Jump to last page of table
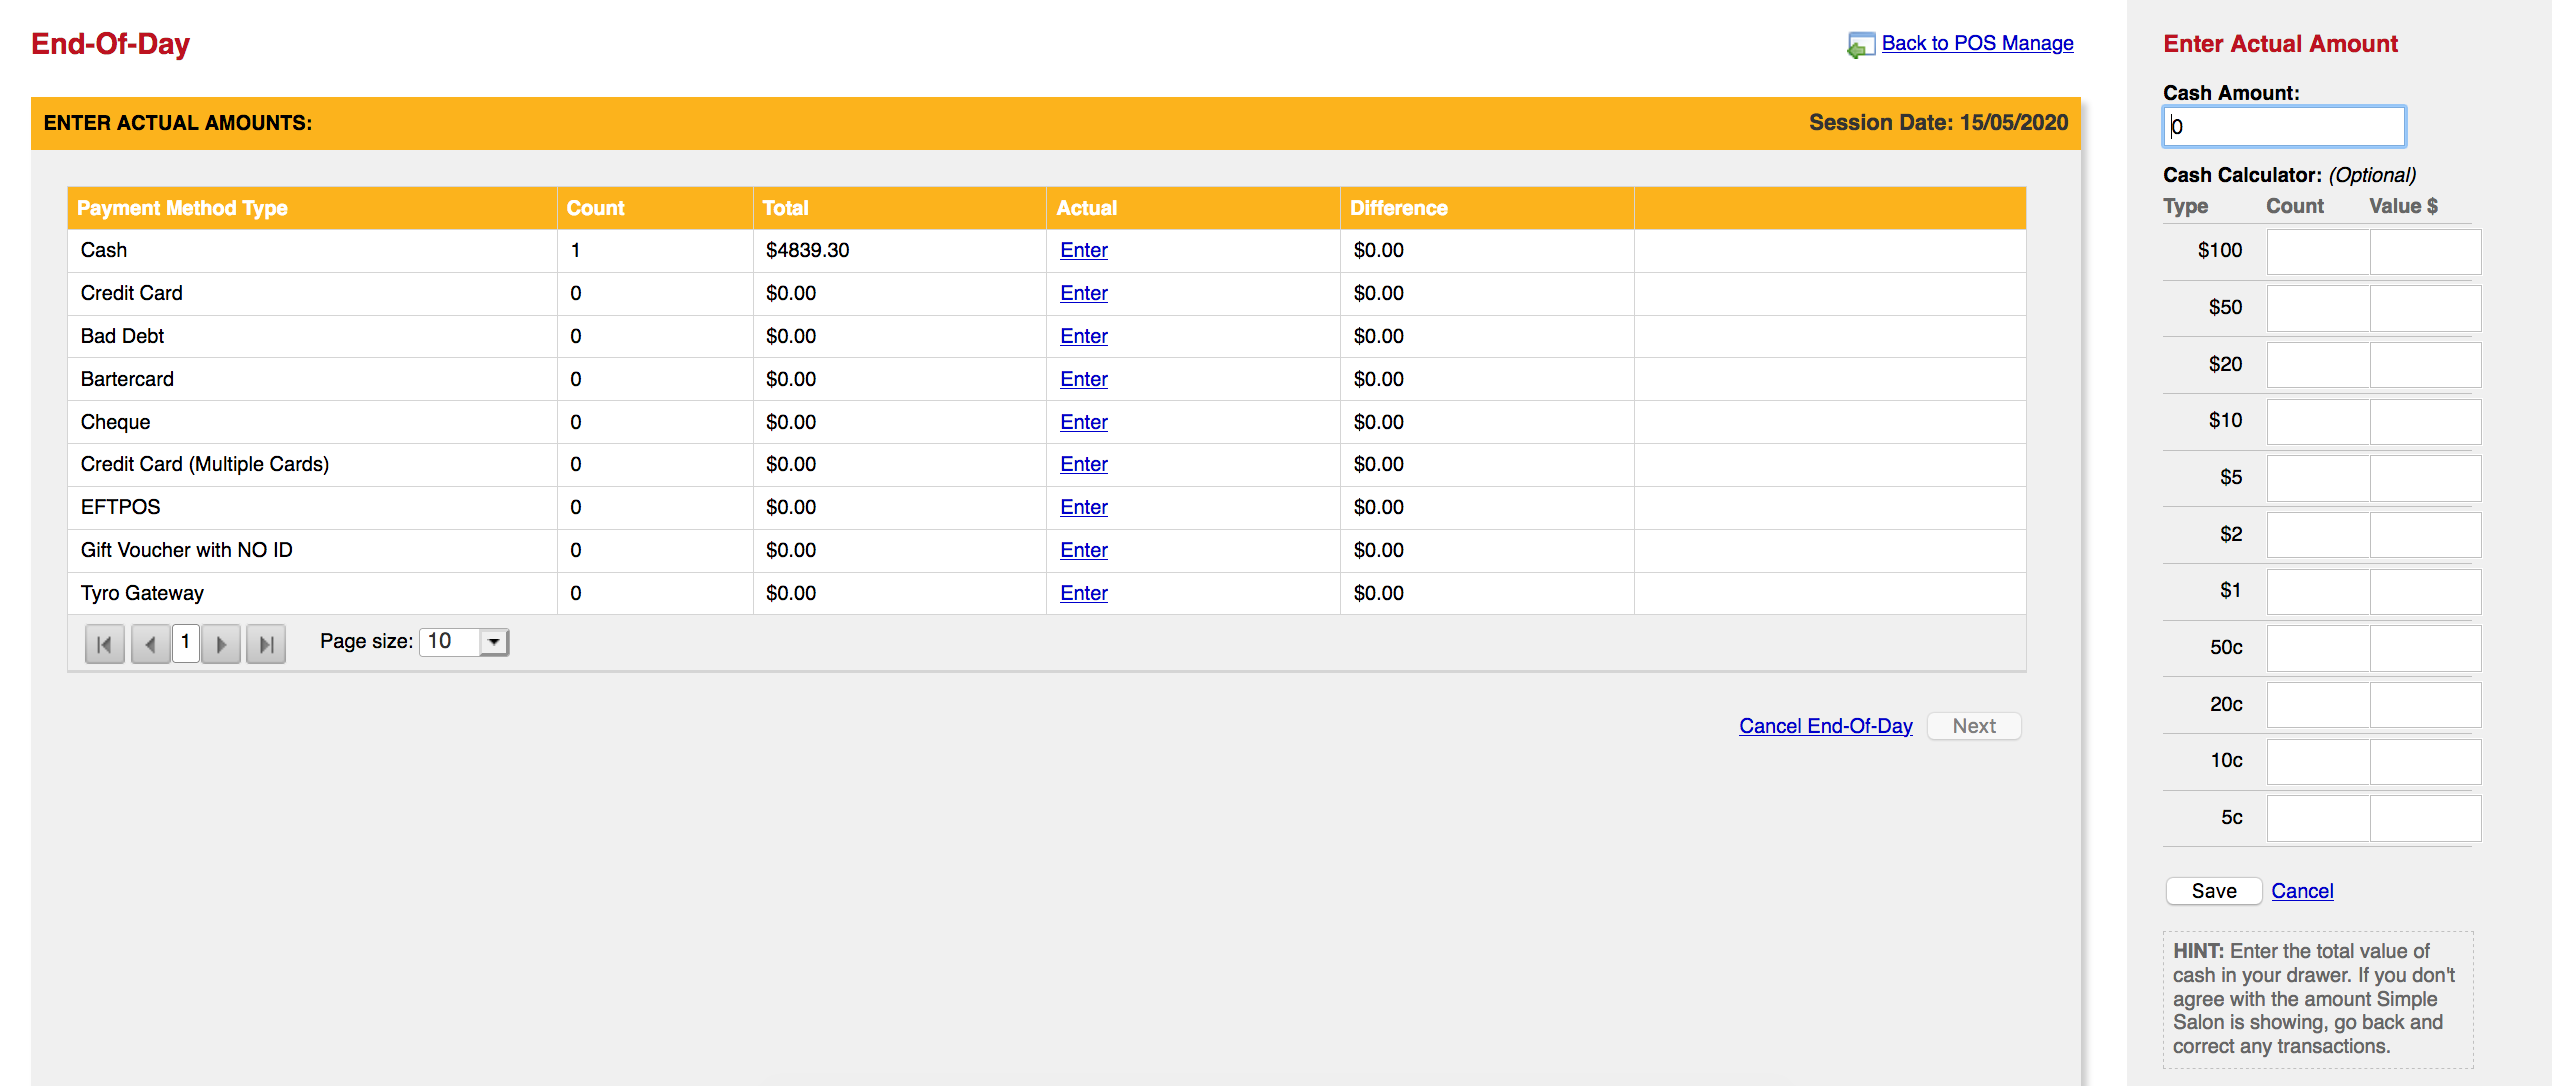The height and width of the screenshot is (1086, 2552). pyautogui.click(x=266, y=644)
